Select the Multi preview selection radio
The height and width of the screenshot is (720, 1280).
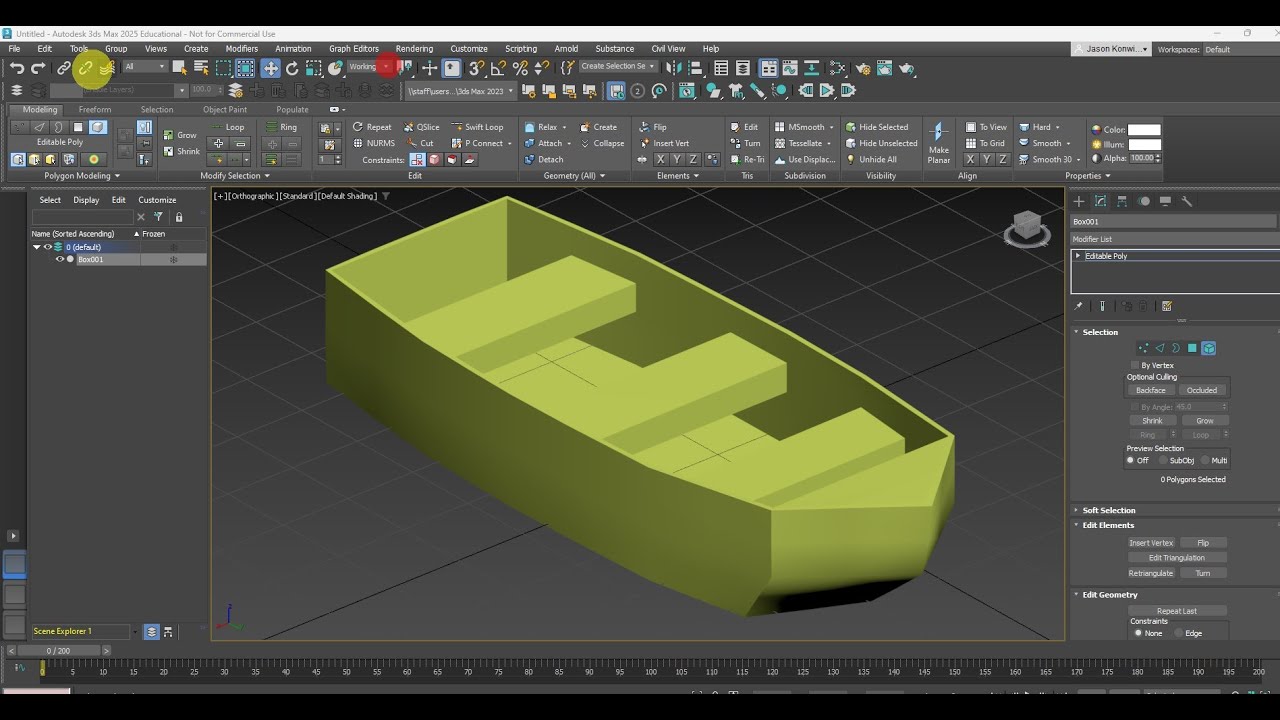click(1206, 460)
